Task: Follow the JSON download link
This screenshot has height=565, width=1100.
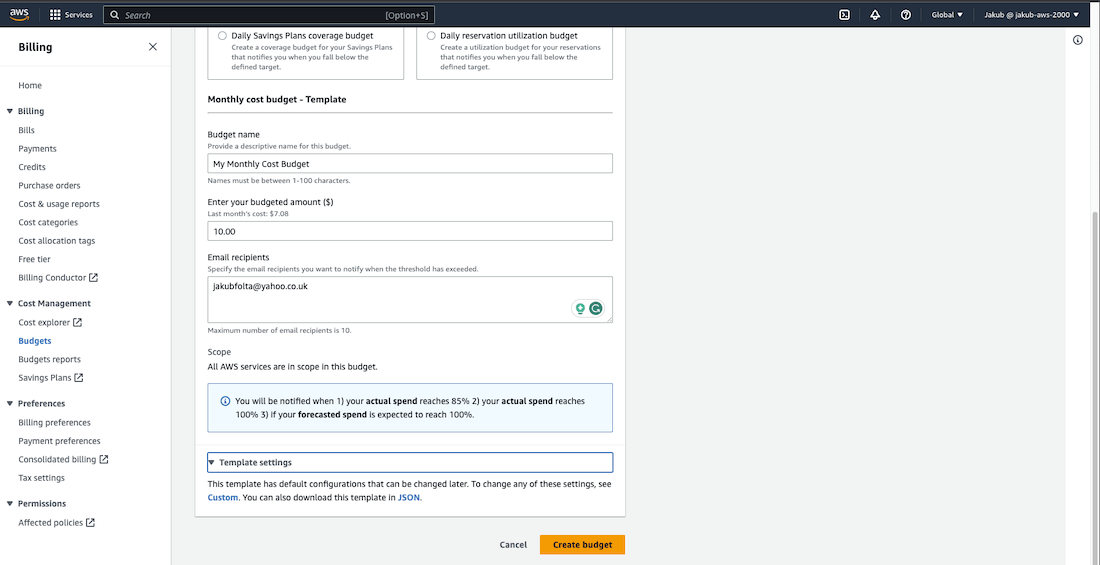Action: click(408, 498)
